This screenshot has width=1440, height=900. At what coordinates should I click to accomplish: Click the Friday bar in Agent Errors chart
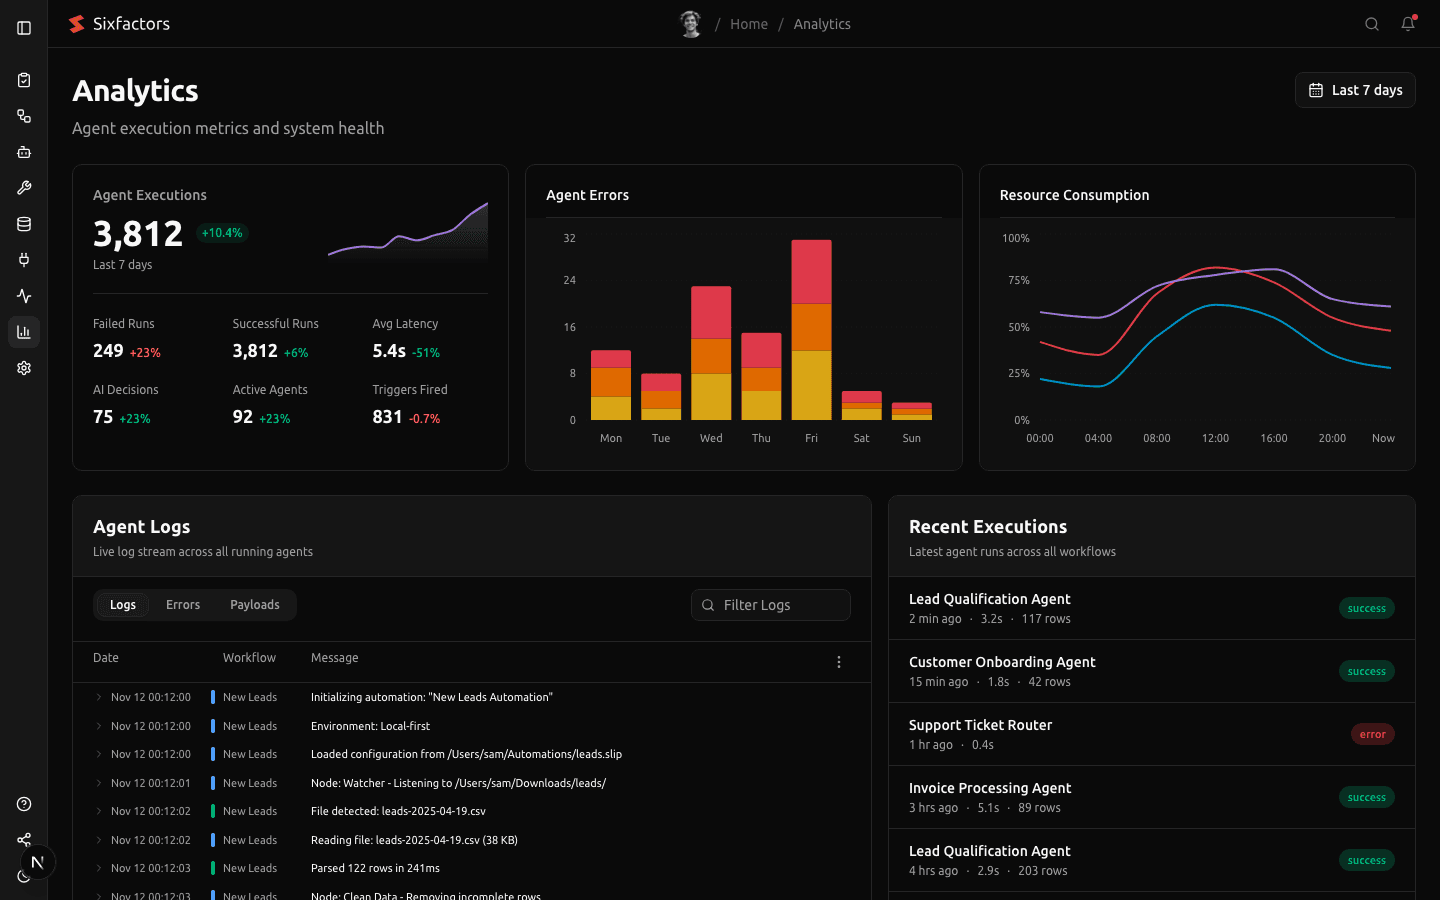click(811, 330)
